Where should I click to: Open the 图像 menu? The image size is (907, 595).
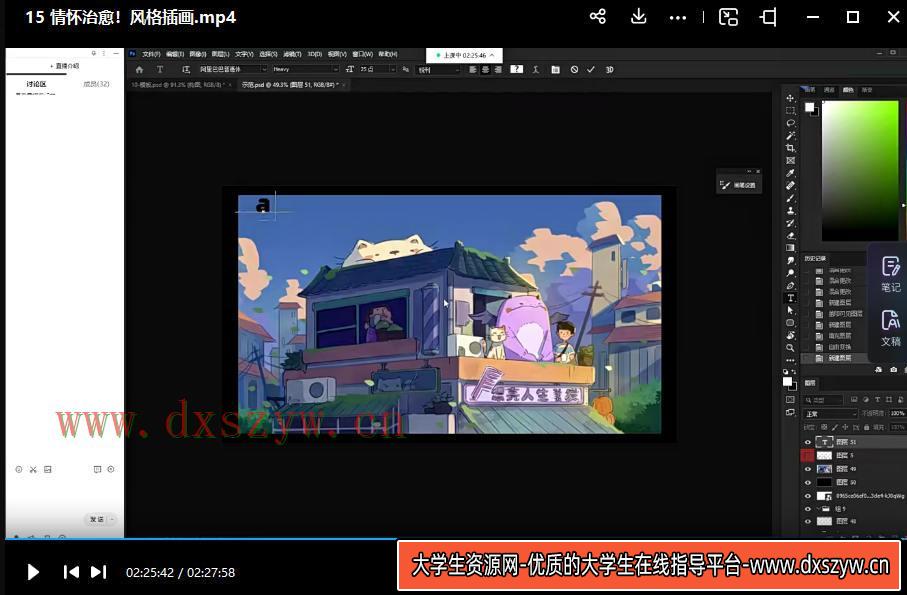click(x=198, y=54)
